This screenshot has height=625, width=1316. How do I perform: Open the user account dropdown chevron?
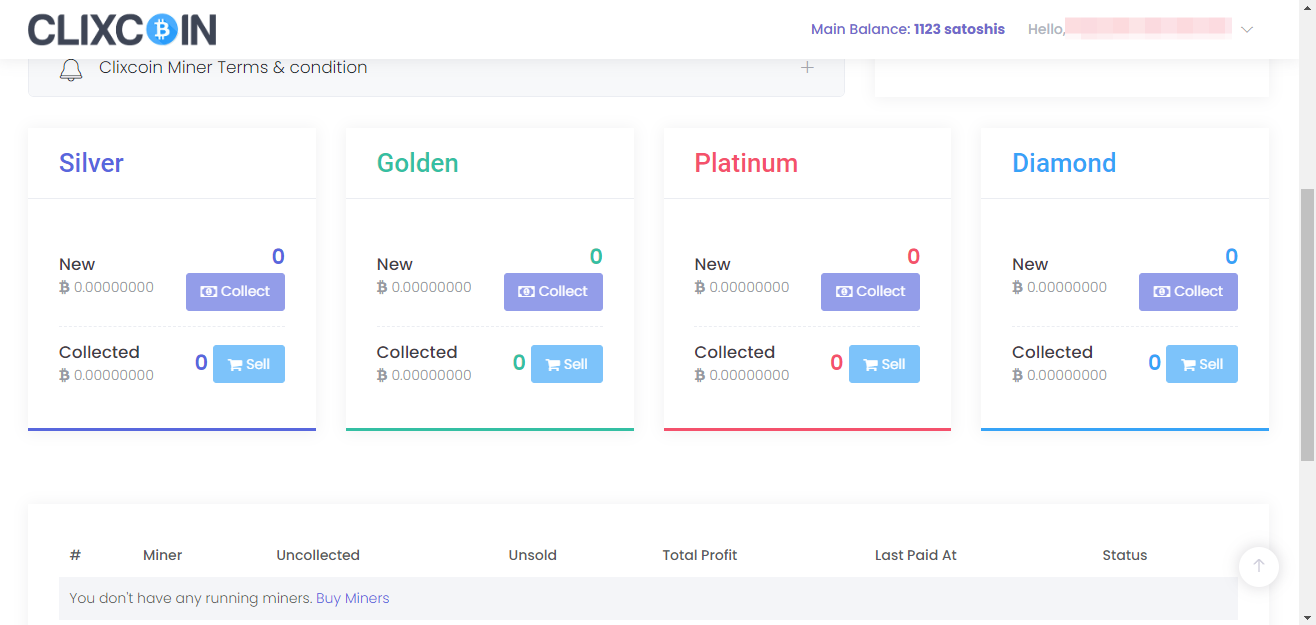tap(1247, 30)
